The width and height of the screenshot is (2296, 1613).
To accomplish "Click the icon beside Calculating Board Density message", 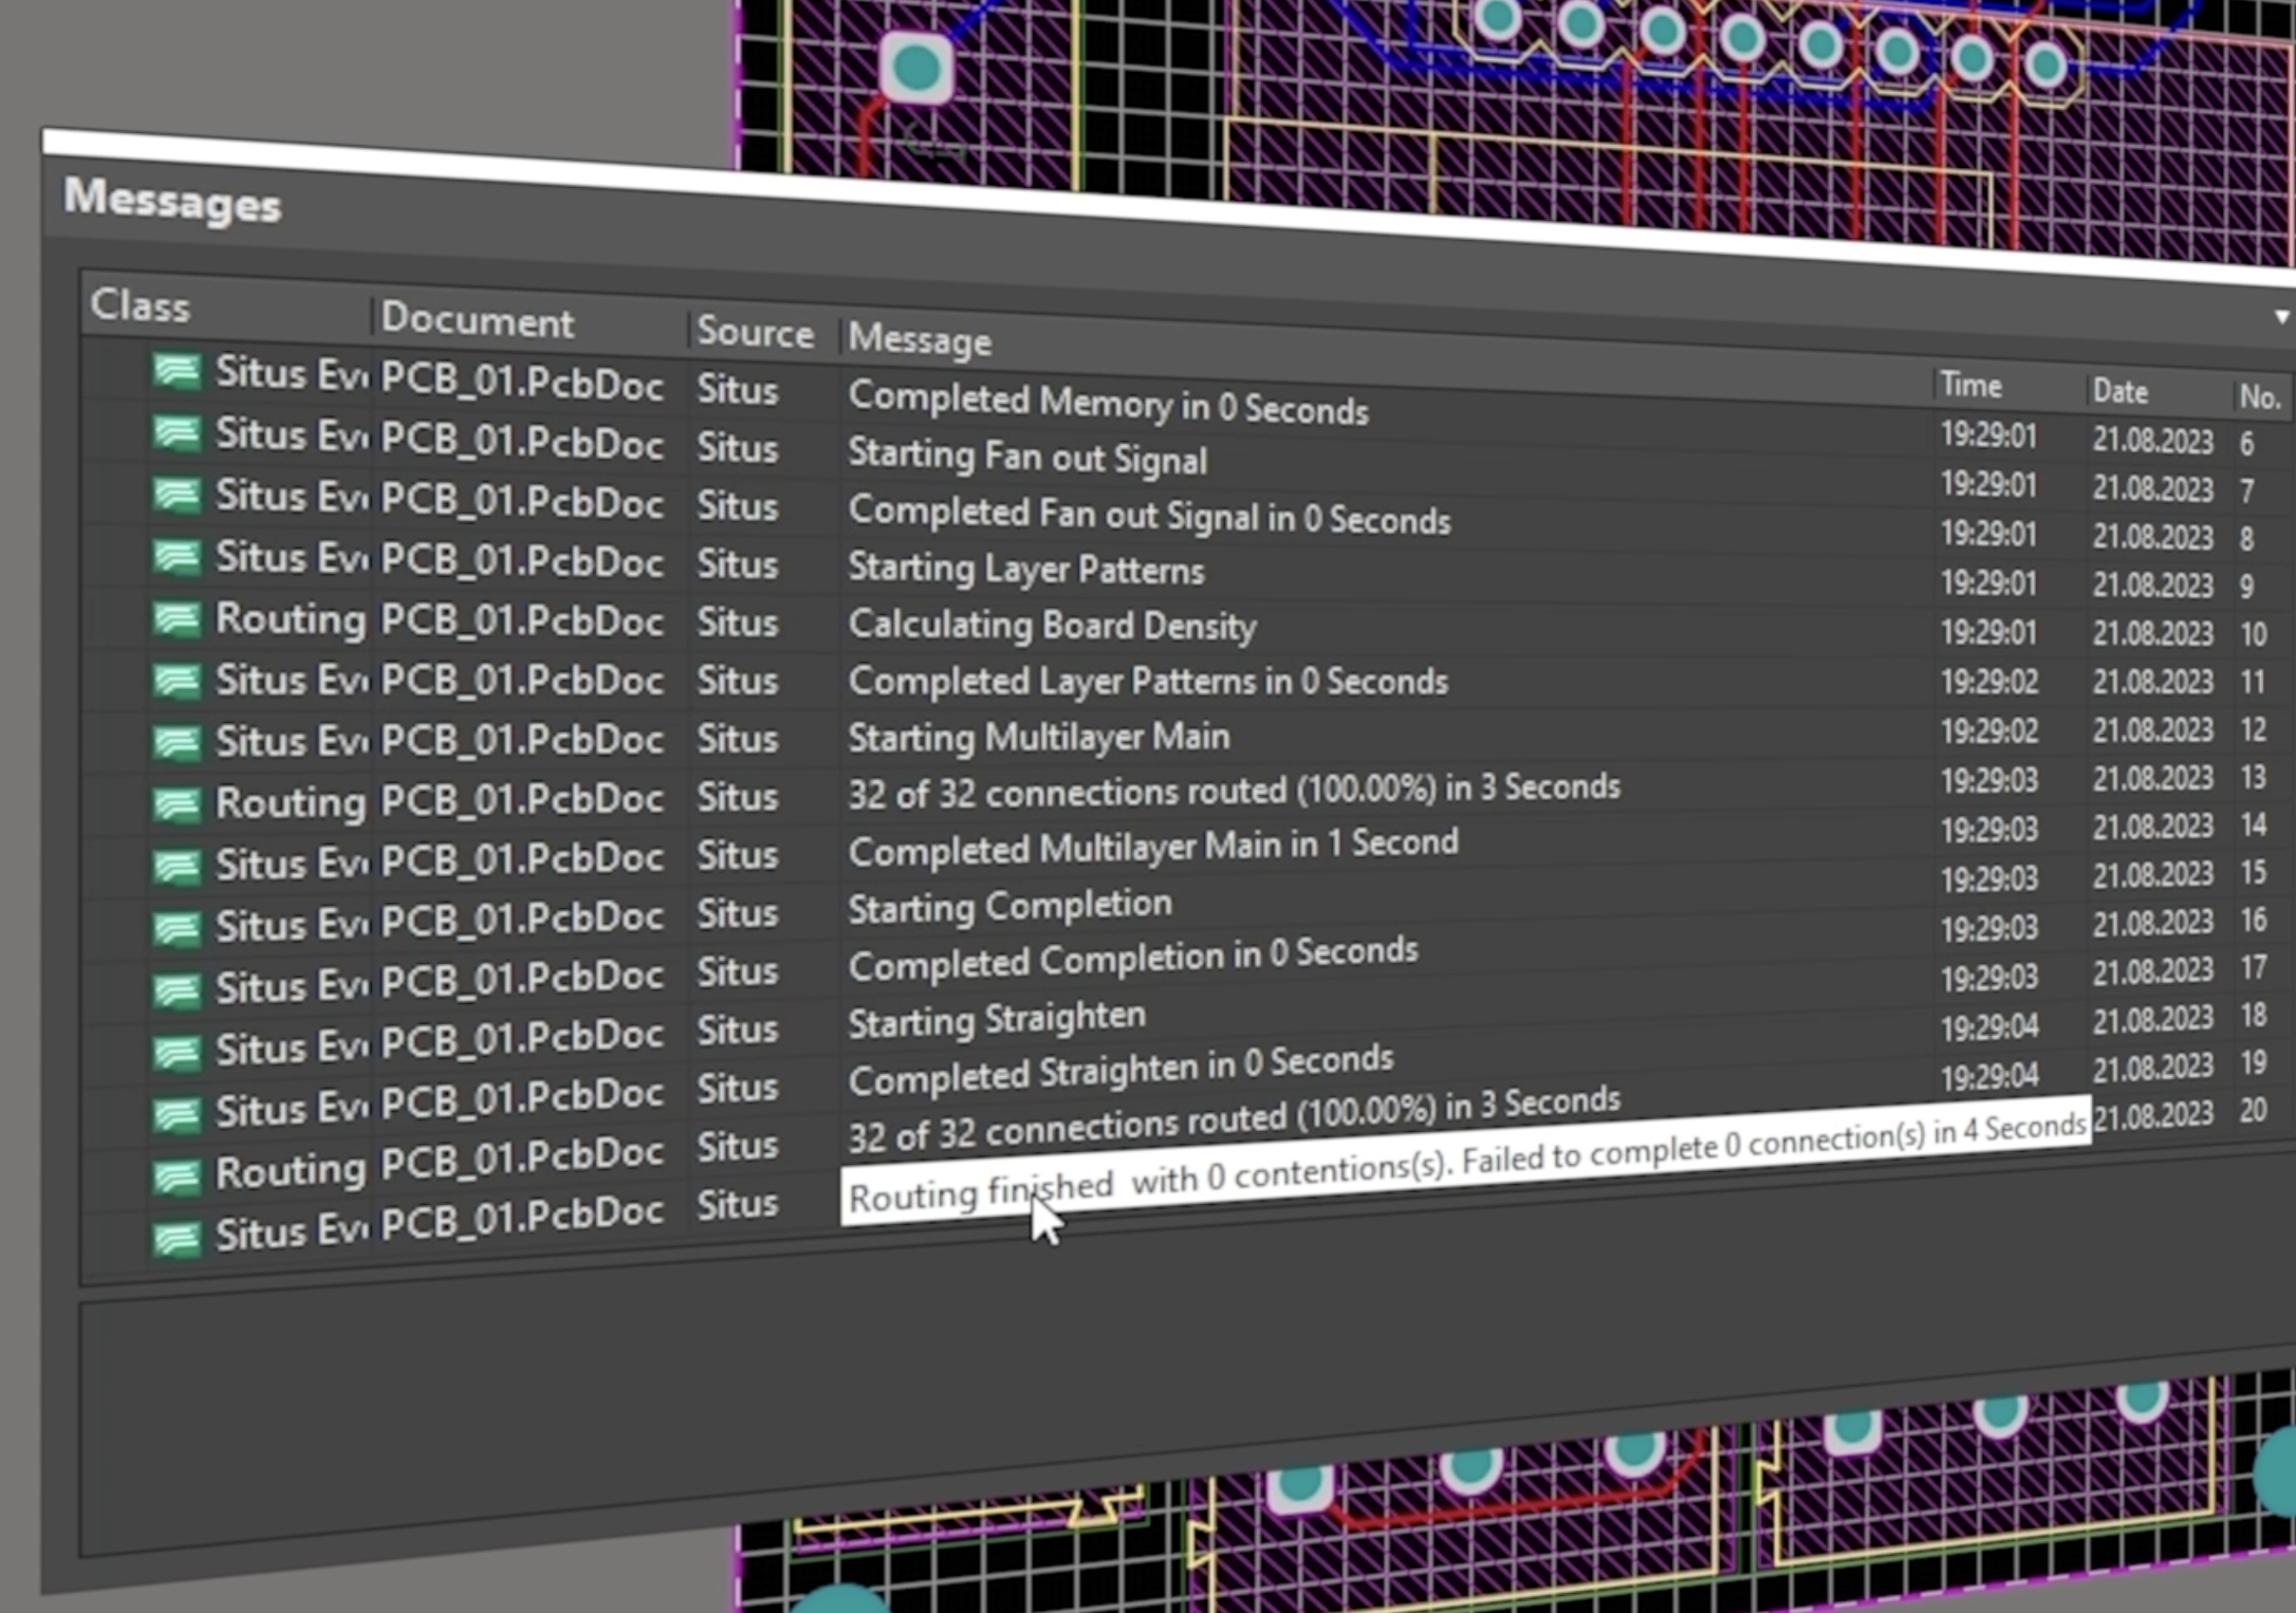I will click(x=177, y=619).
